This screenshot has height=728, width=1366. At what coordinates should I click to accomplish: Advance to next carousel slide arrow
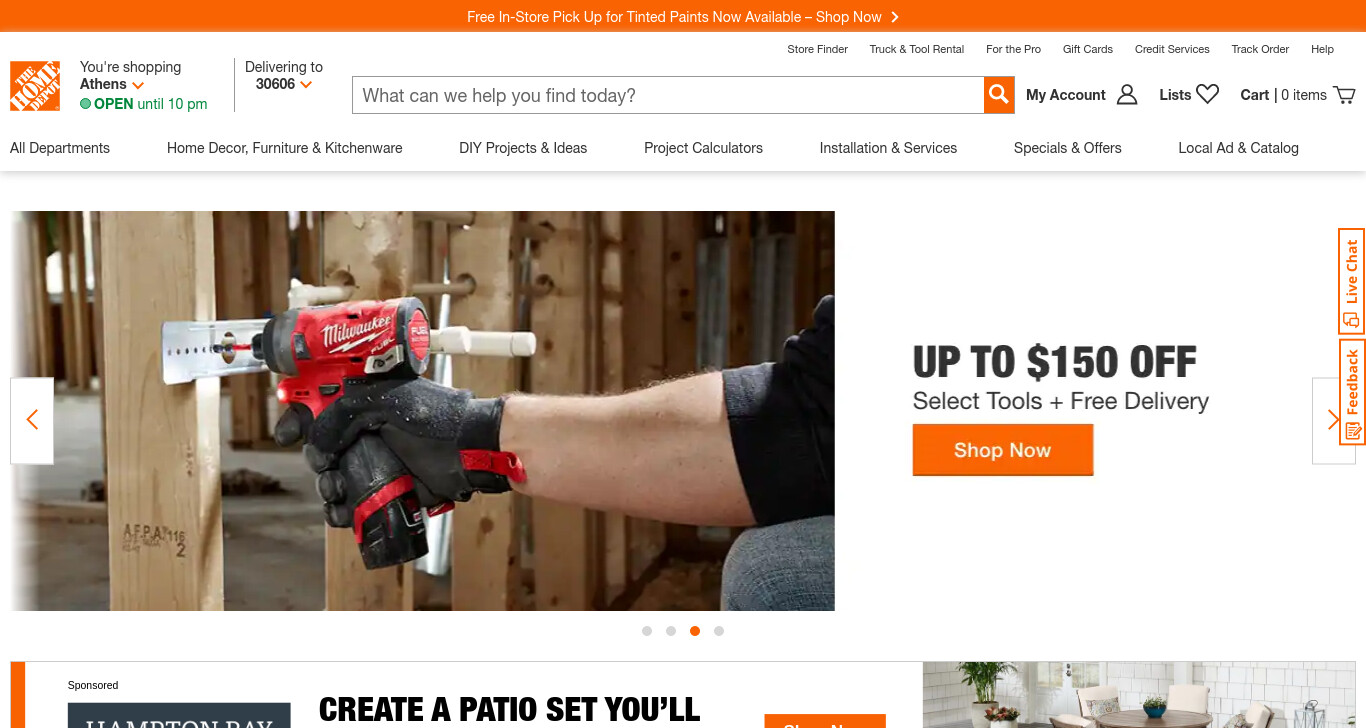pos(1333,420)
